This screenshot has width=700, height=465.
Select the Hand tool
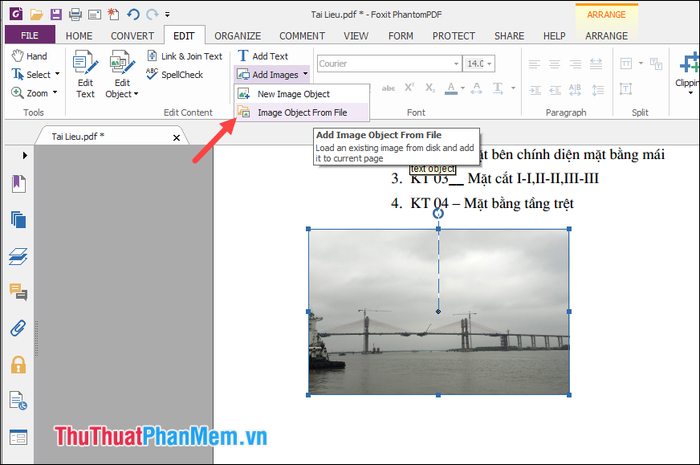coord(29,56)
